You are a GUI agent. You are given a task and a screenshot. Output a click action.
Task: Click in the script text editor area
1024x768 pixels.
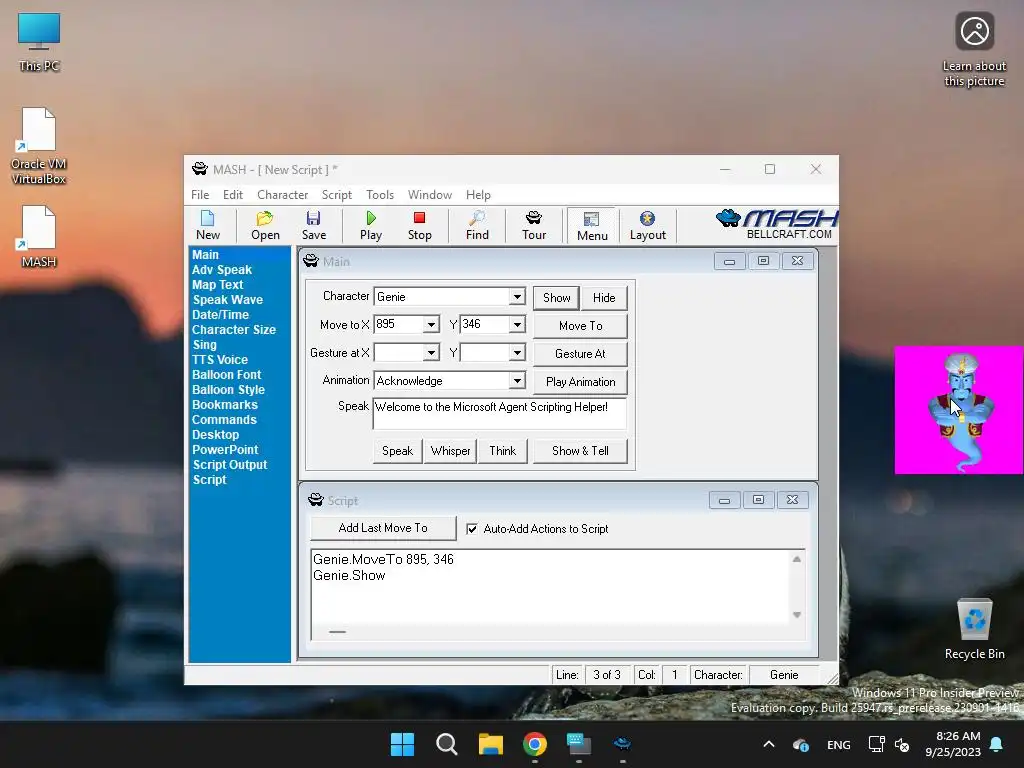tap(550, 588)
